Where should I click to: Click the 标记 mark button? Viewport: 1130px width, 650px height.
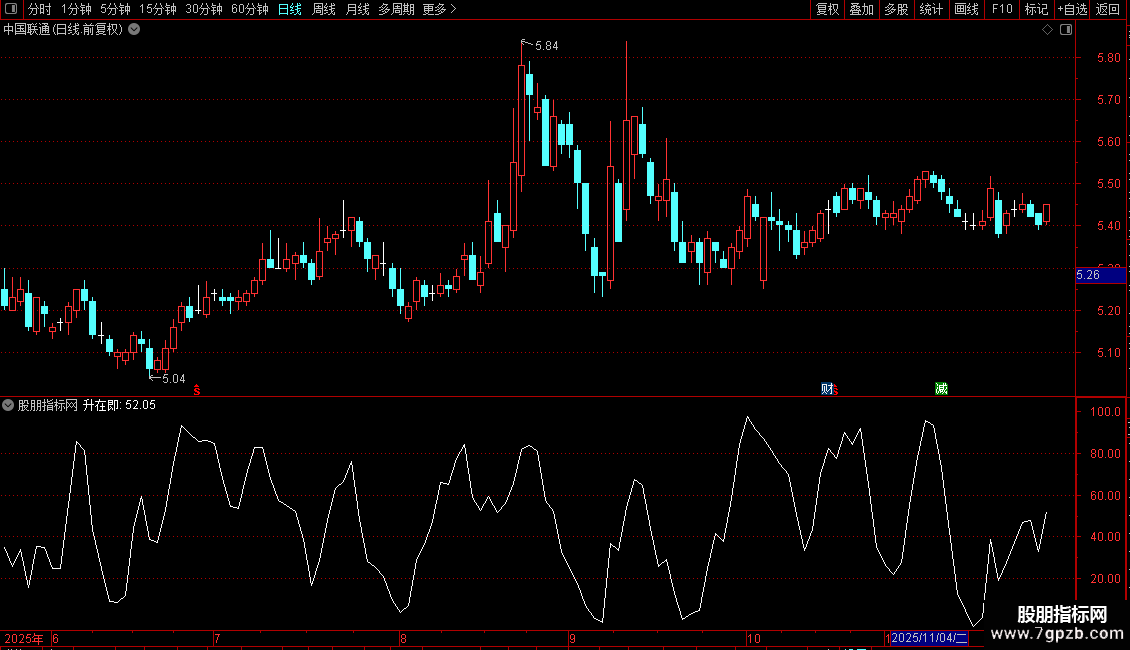click(1036, 9)
